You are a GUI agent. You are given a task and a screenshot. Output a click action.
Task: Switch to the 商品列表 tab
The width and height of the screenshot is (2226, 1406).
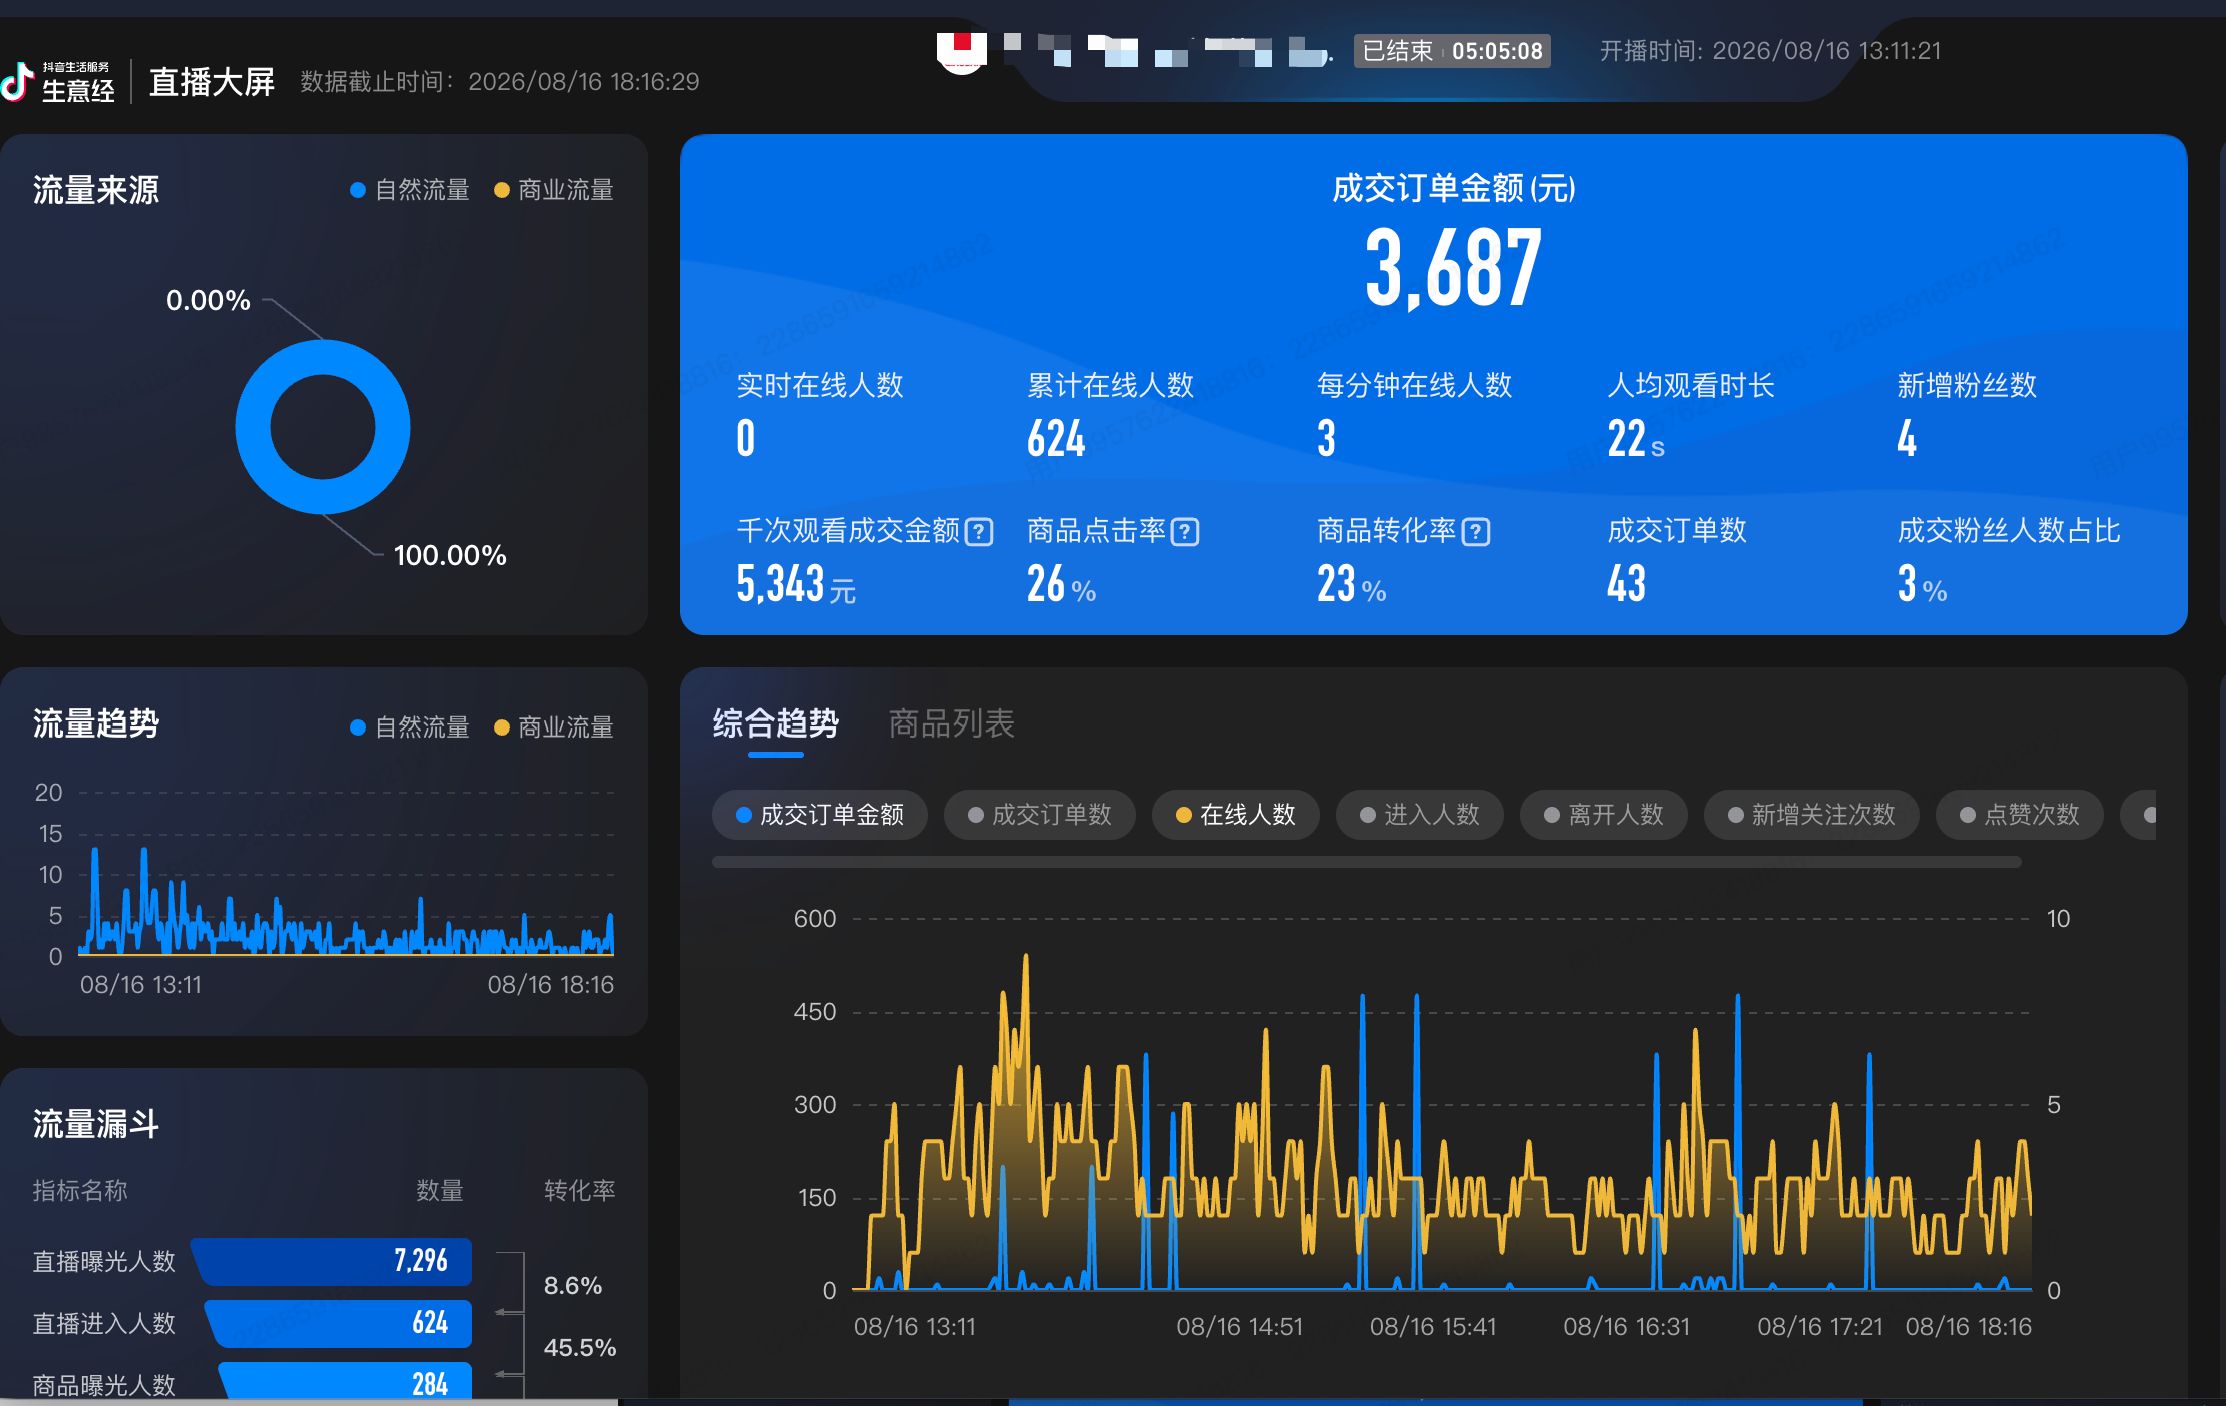pyautogui.click(x=951, y=723)
